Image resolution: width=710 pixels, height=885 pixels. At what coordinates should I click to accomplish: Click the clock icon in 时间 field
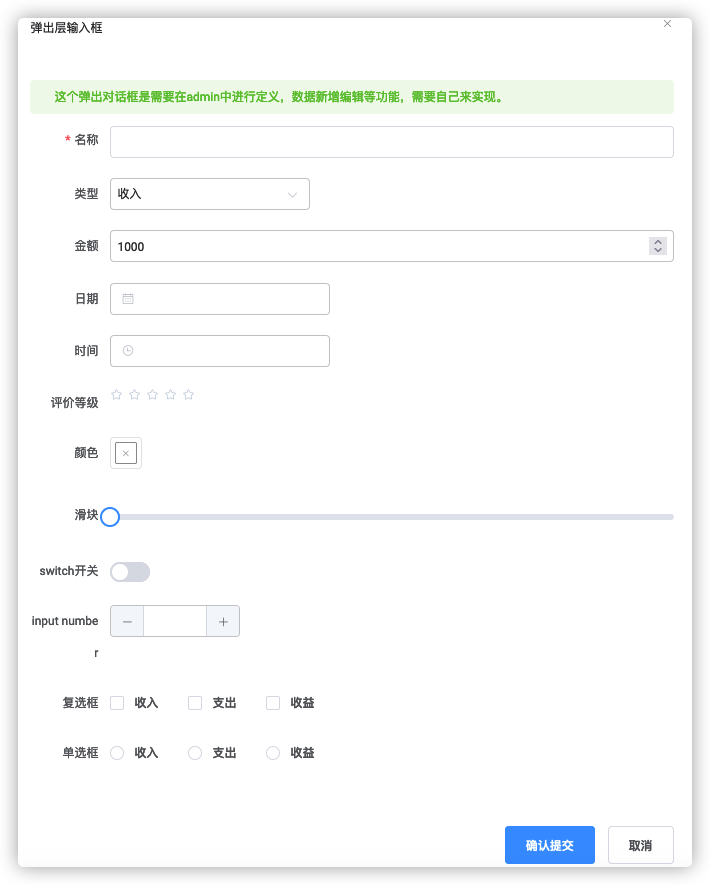pyautogui.click(x=128, y=351)
